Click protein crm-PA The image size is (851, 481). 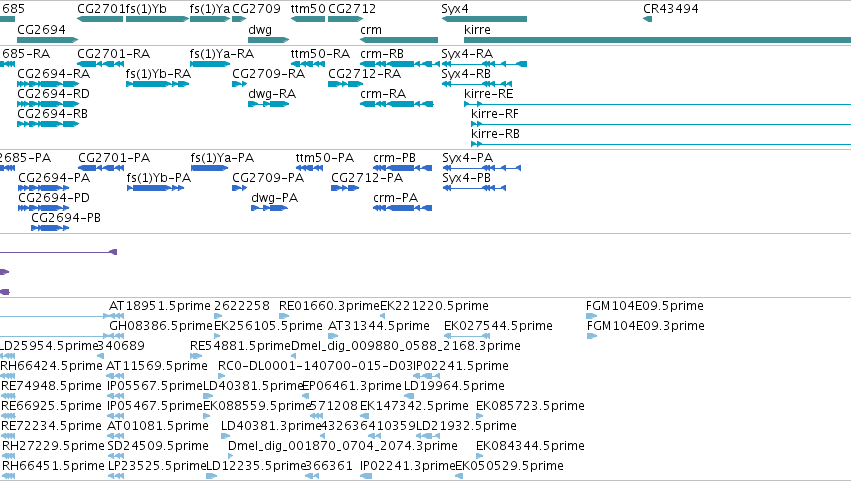[x=403, y=208]
